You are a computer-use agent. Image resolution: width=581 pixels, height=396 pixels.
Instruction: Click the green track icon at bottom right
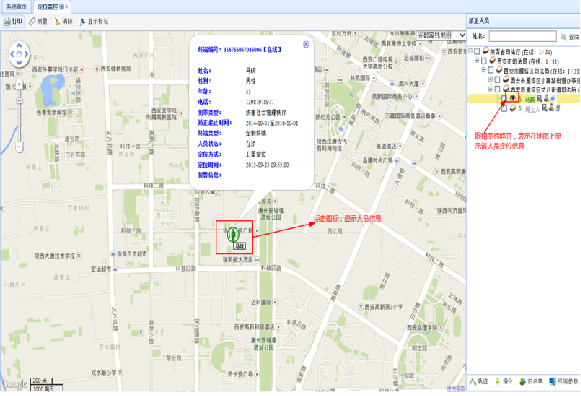(x=473, y=381)
